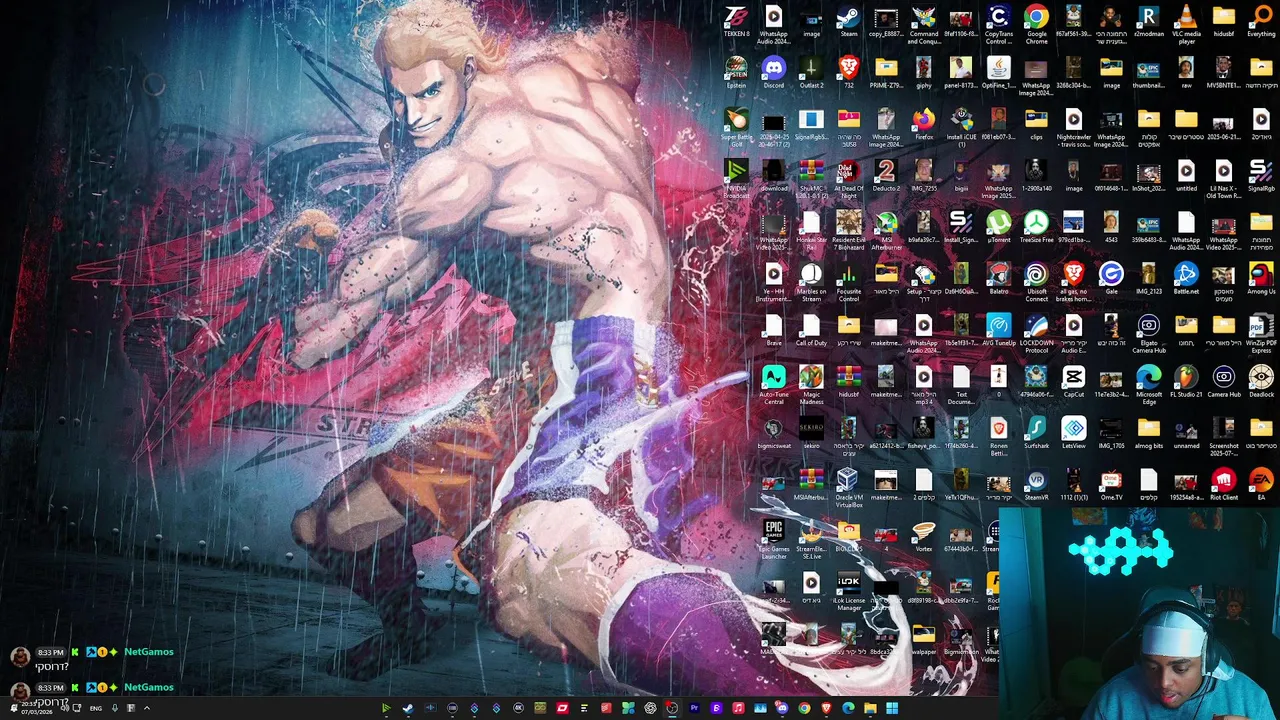Open Steam from the taskbar
This screenshot has height=720, width=1280.
click(408, 708)
